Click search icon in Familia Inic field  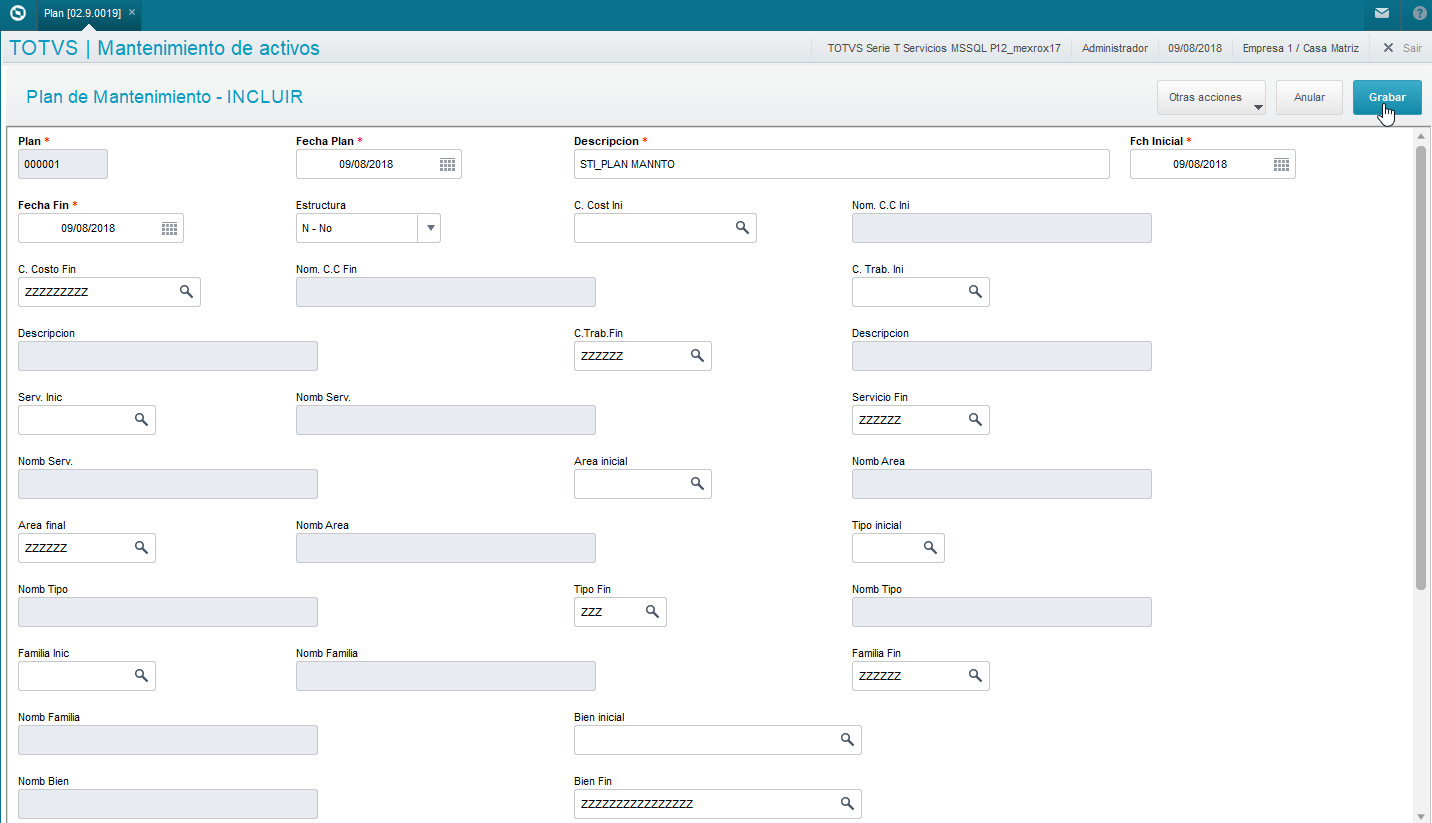click(141, 676)
